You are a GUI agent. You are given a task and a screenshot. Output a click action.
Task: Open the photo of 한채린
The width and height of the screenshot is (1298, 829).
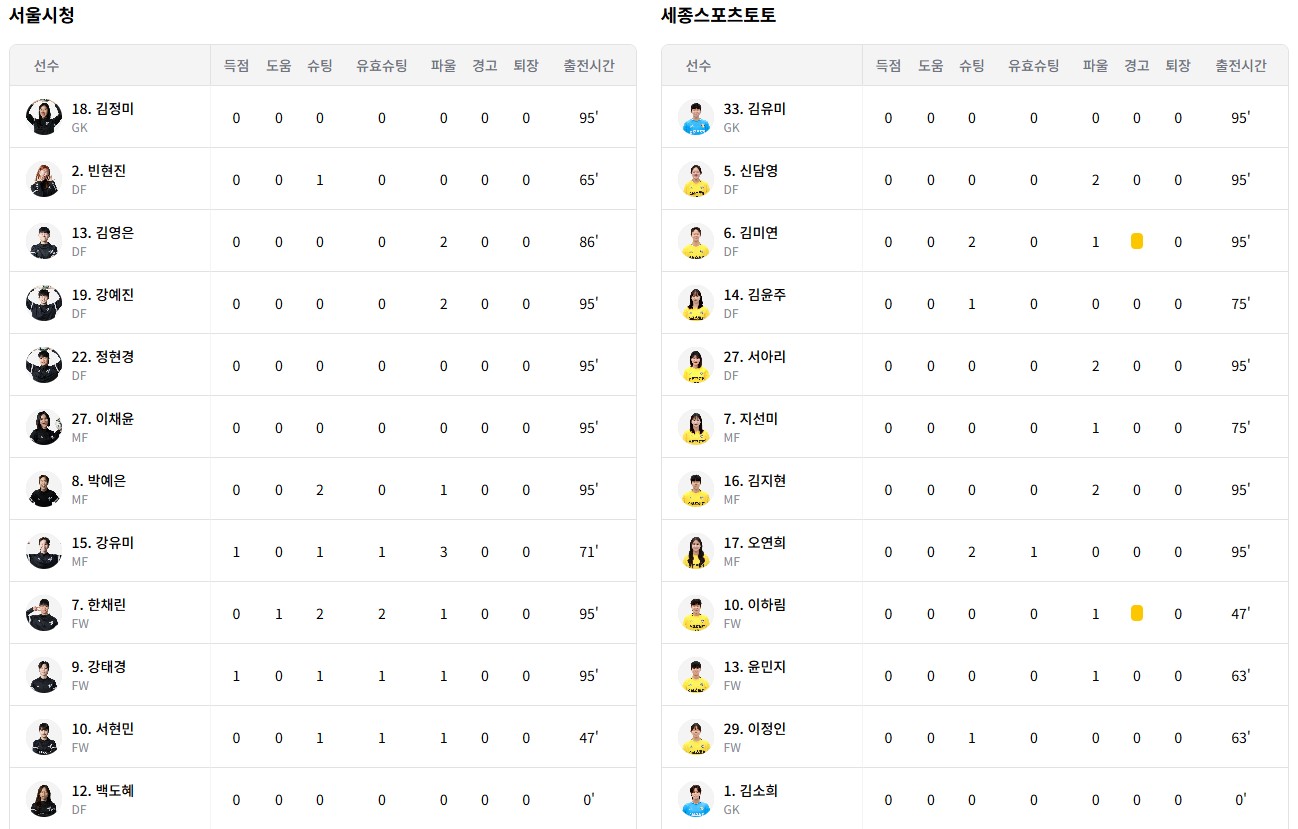pyautogui.click(x=44, y=613)
